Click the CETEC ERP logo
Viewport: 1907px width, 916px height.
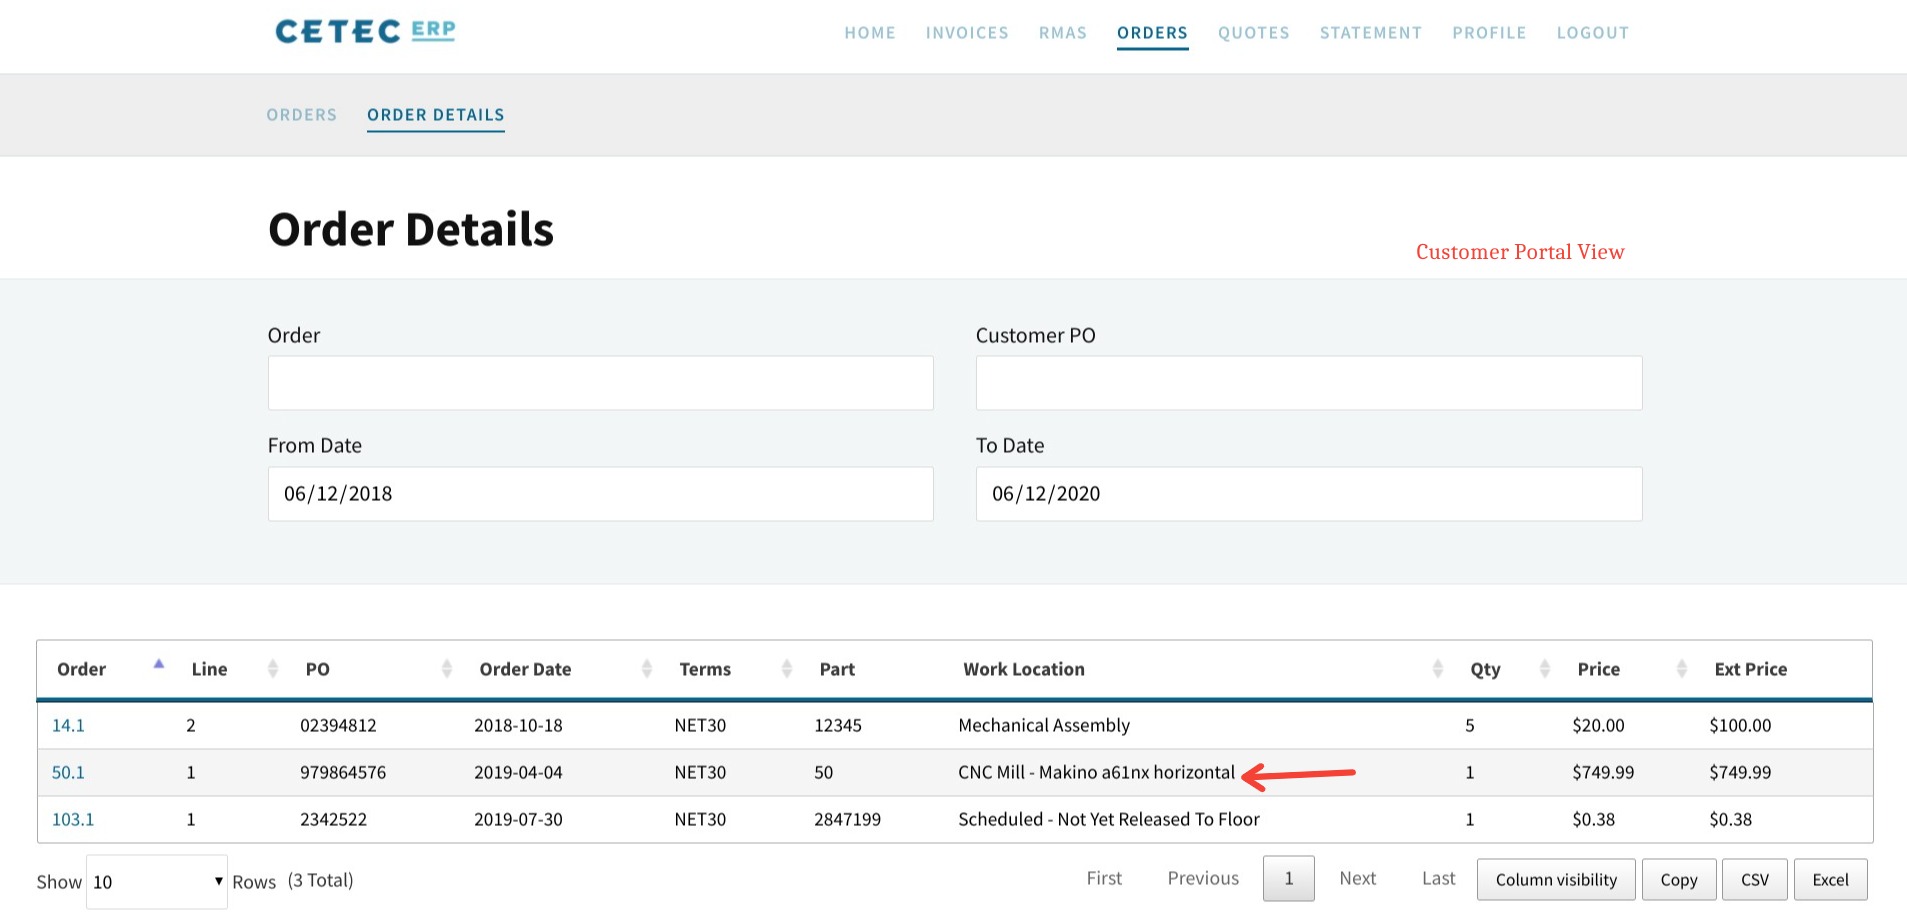pyautogui.click(x=365, y=31)
